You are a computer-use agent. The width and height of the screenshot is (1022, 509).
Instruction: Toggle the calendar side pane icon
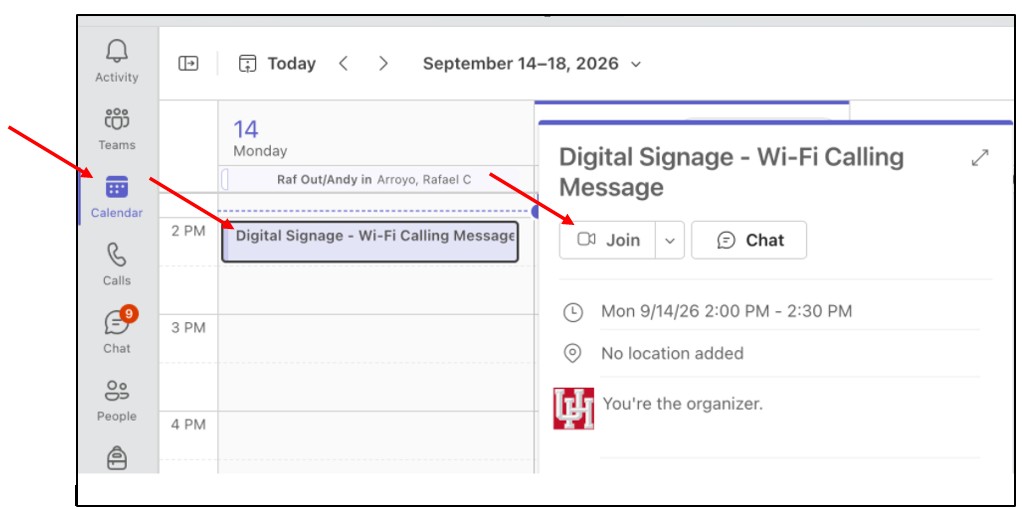coord(188,63)
